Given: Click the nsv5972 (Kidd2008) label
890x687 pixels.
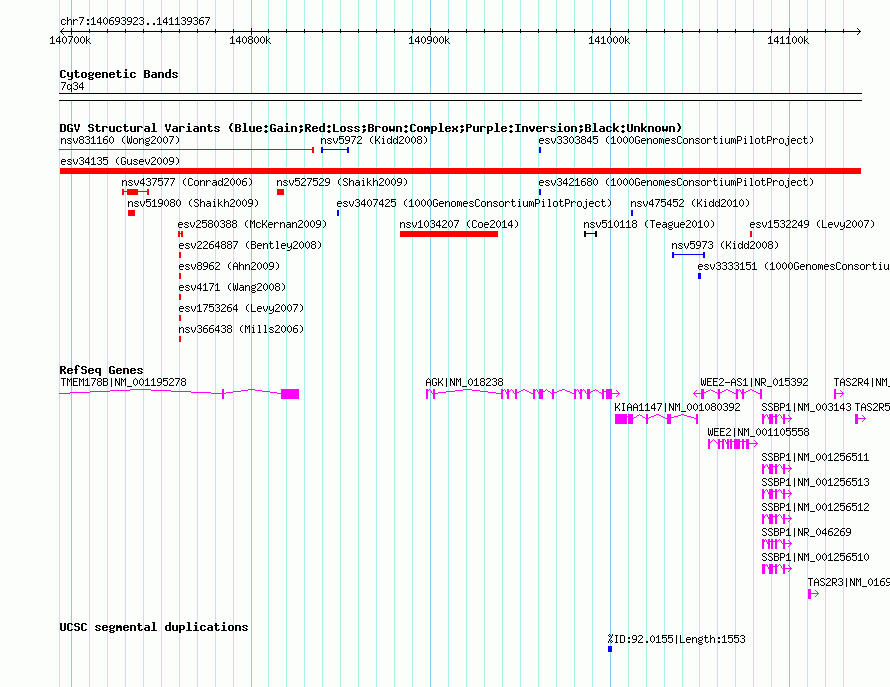Looking at the screenshot, I should point(374,140).
